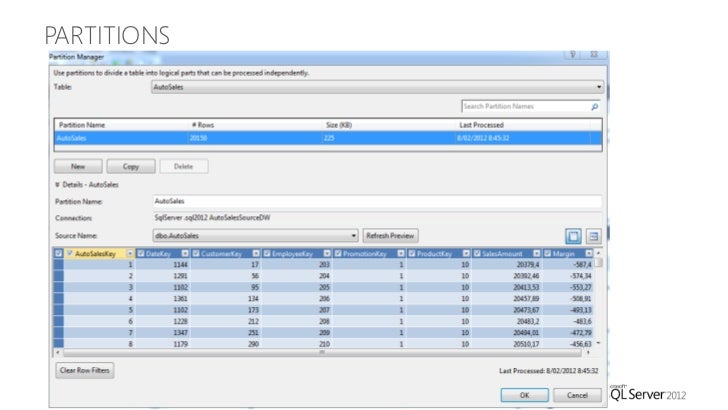Viewport: 728px width, 410px height.
Task: Open the DateKey column filter dropdown
Action: [184, 254]
